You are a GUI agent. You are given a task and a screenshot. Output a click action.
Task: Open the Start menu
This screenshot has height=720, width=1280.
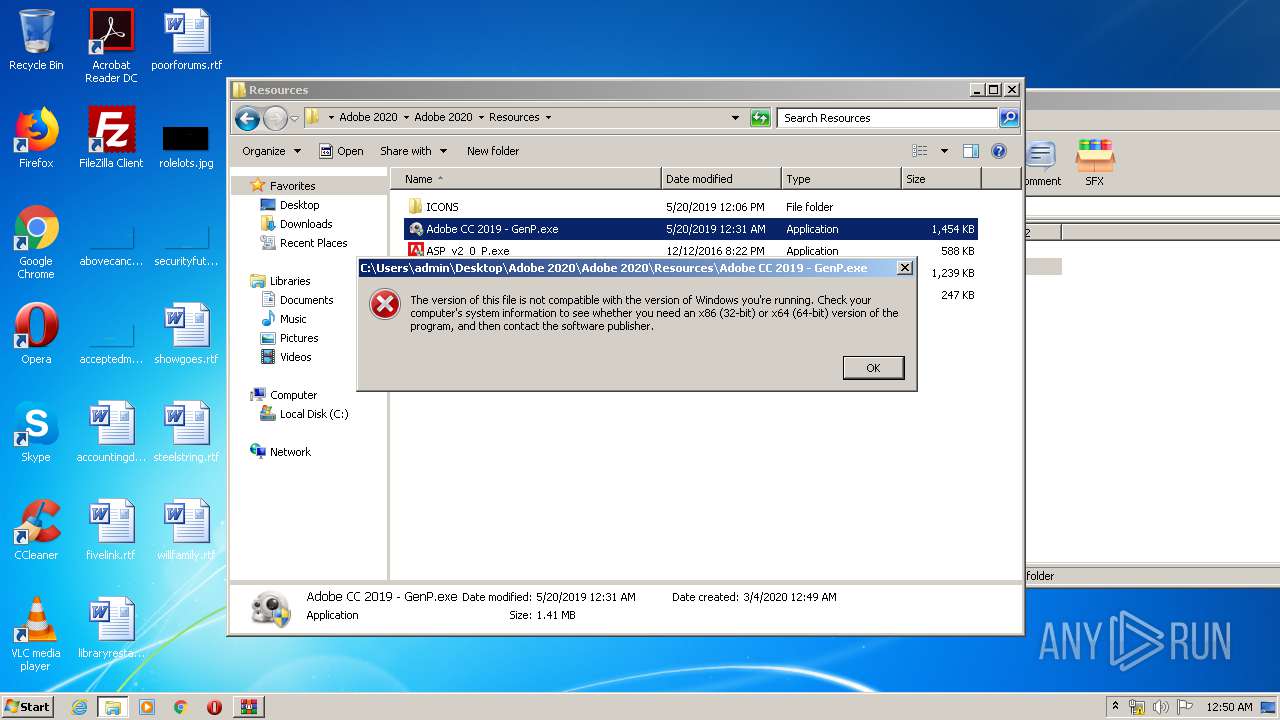point(28,706)
